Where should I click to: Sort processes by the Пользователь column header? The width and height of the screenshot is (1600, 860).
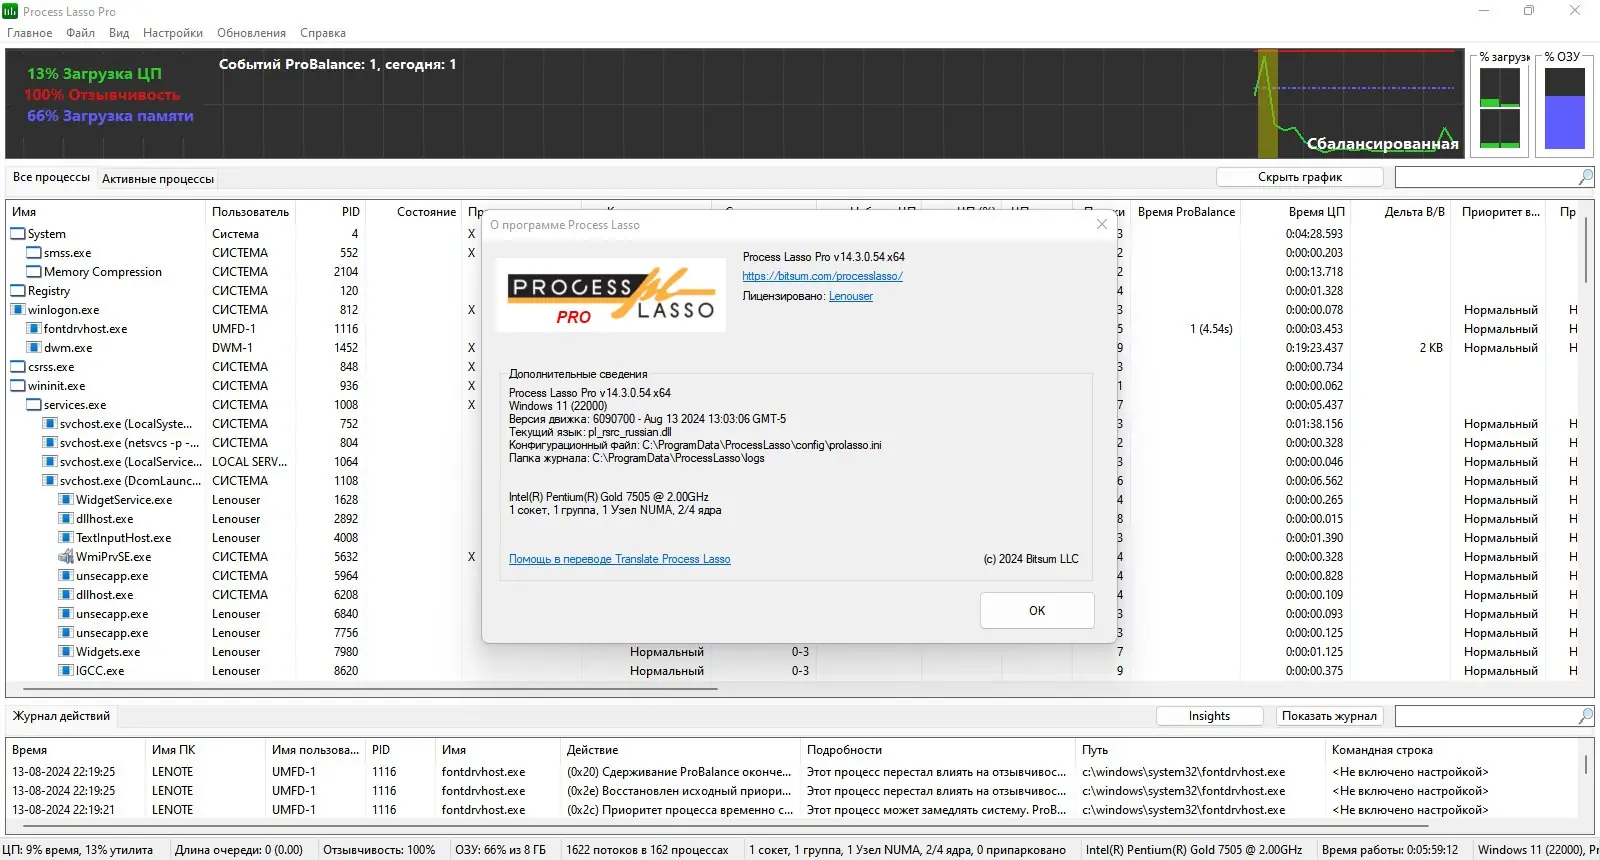[250, 212]
